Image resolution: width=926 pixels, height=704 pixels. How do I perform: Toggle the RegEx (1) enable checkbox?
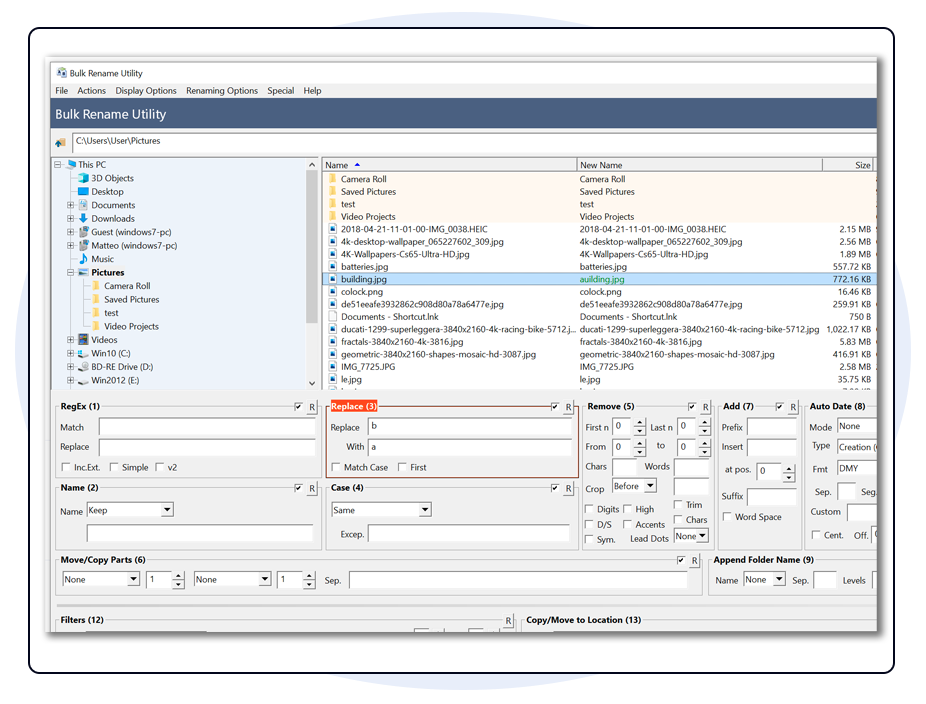click(298, 406)
